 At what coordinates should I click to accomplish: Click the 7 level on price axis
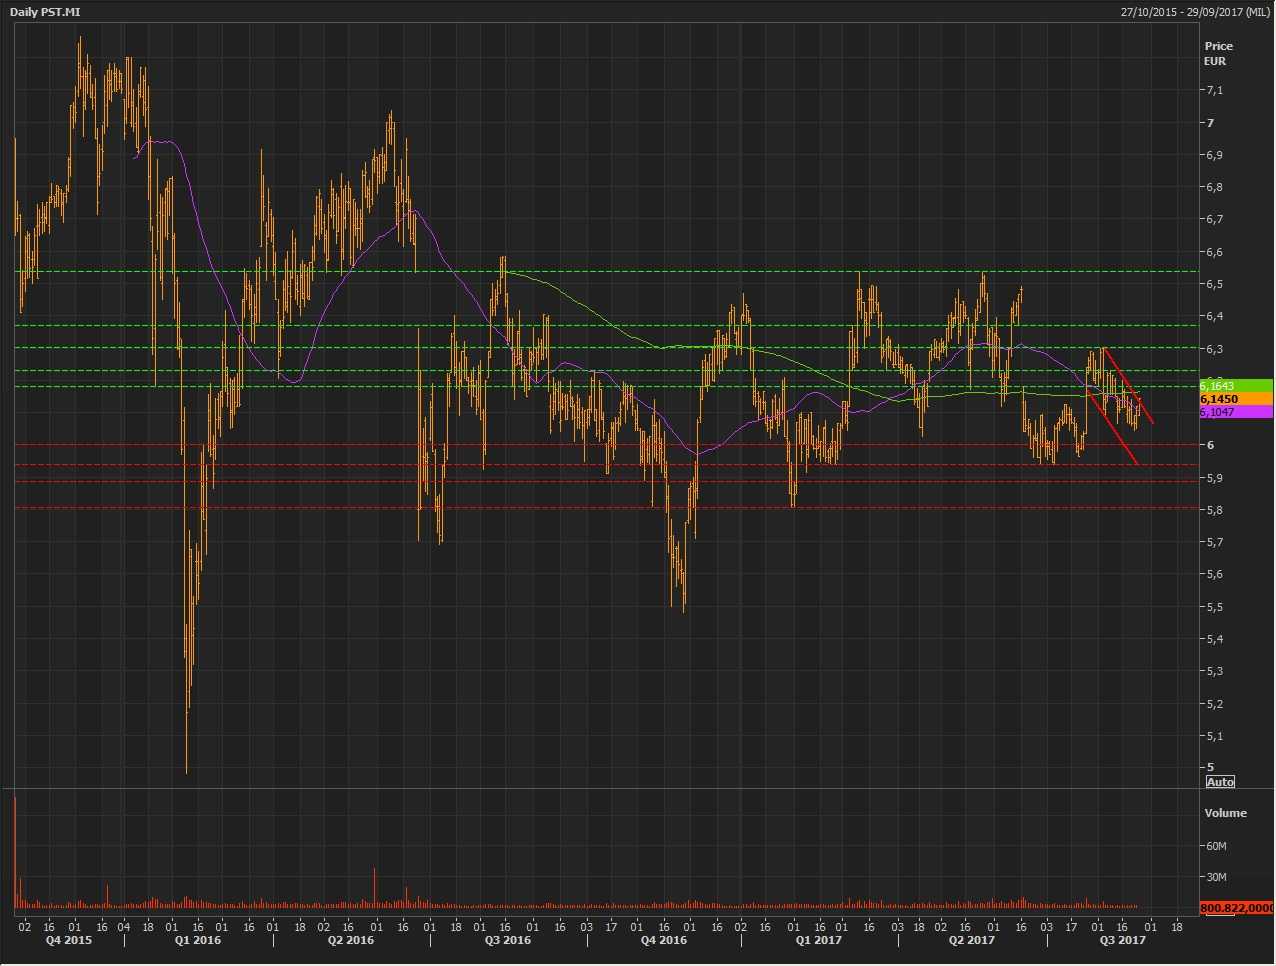point(1211,123)
